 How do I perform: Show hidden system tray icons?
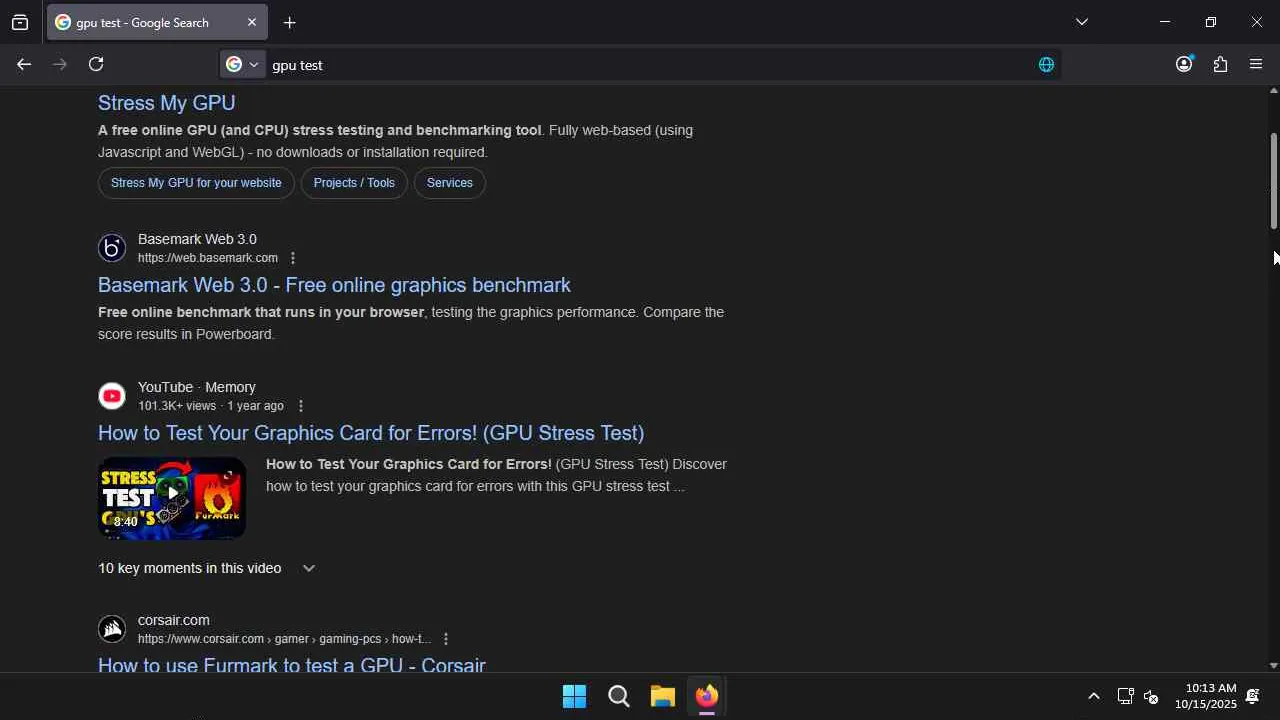click(x=1093, y=696)
